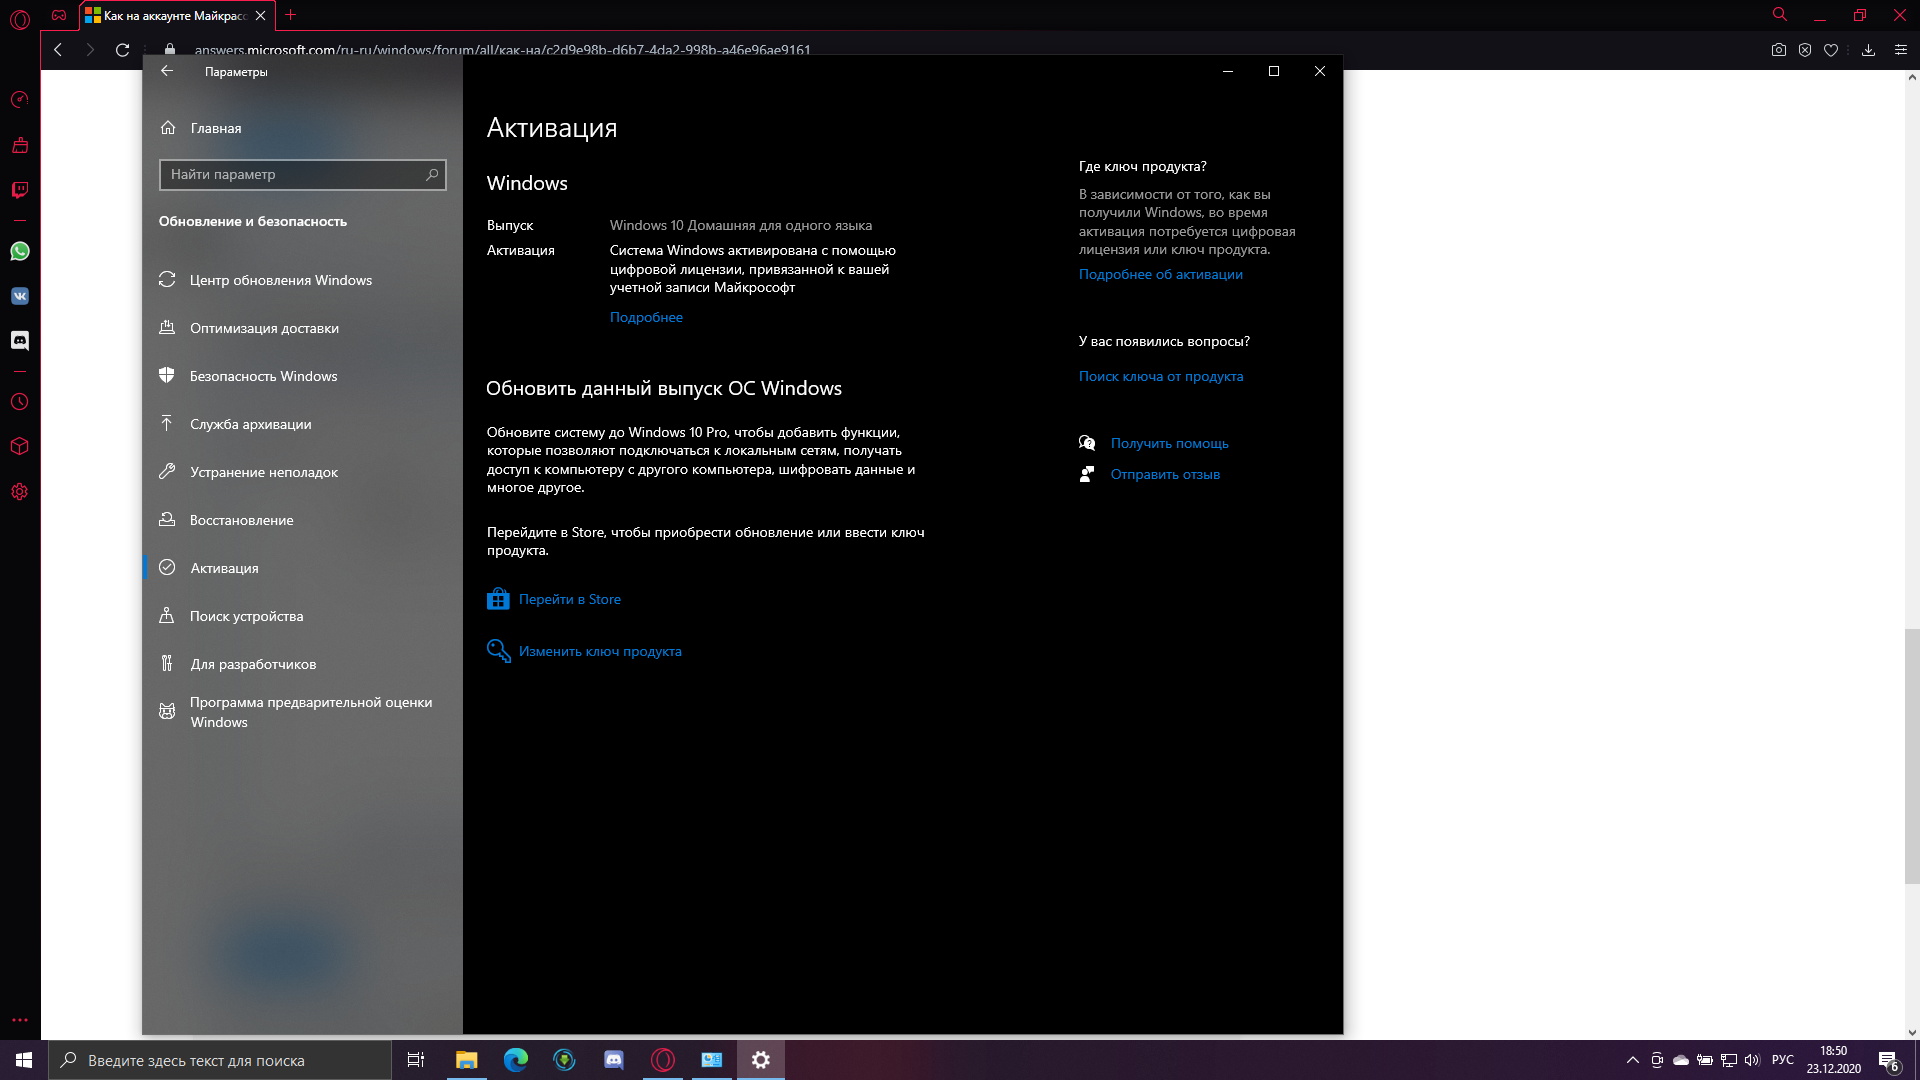Open notification center with 6 badge
Viewport: 1920px width, 1080px height.
point(1889,1060)
